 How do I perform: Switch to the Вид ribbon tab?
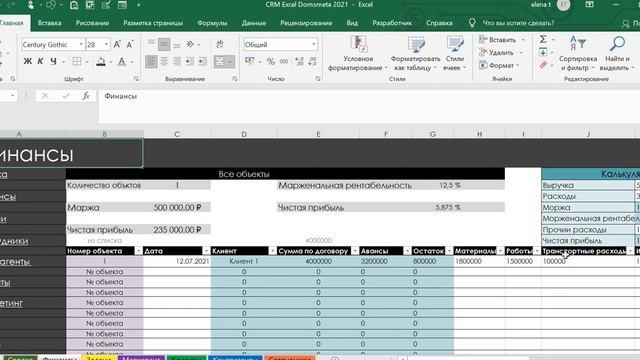(352, 23)
